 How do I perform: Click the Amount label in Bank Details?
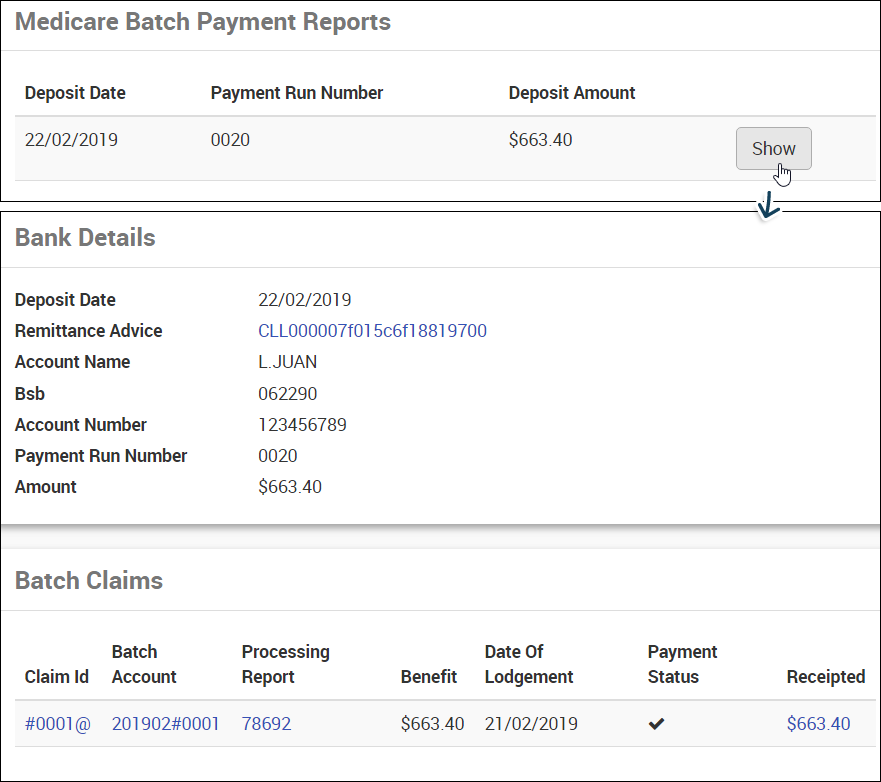46,487
